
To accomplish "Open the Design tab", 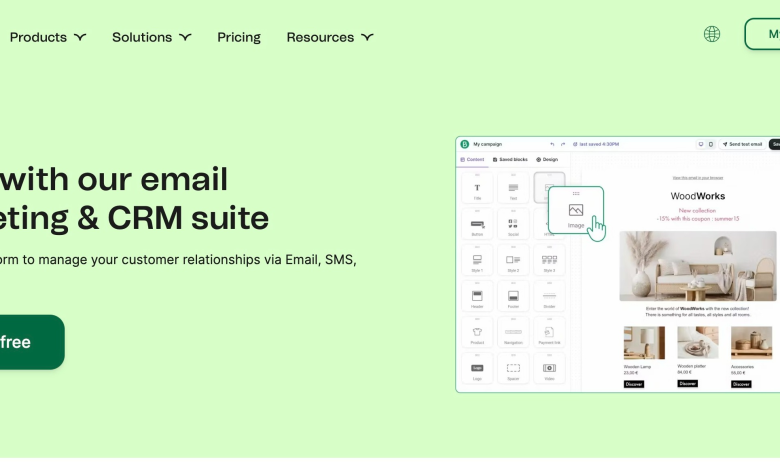I will point(547,159).
